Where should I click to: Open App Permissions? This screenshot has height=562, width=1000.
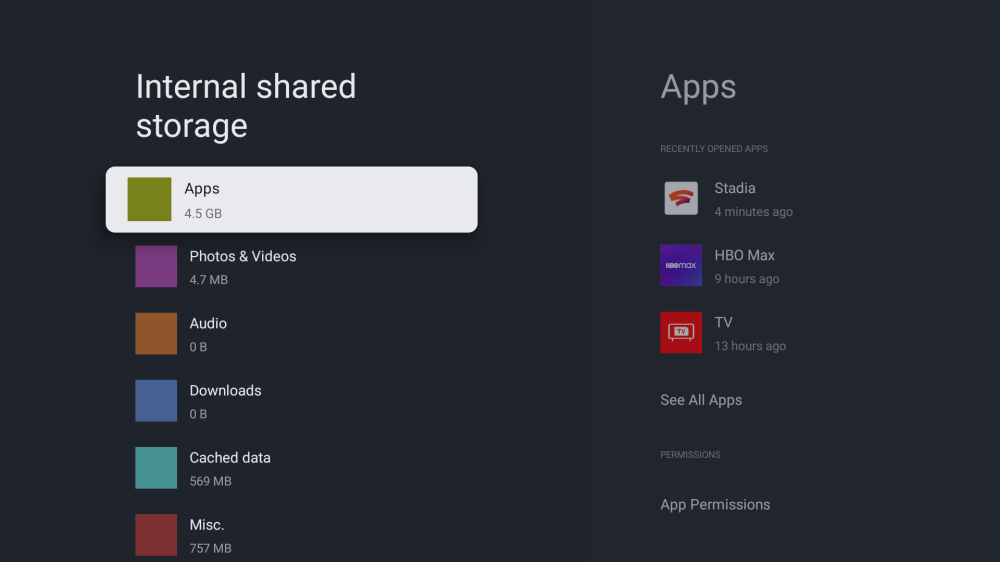click(x=715, y=505)
